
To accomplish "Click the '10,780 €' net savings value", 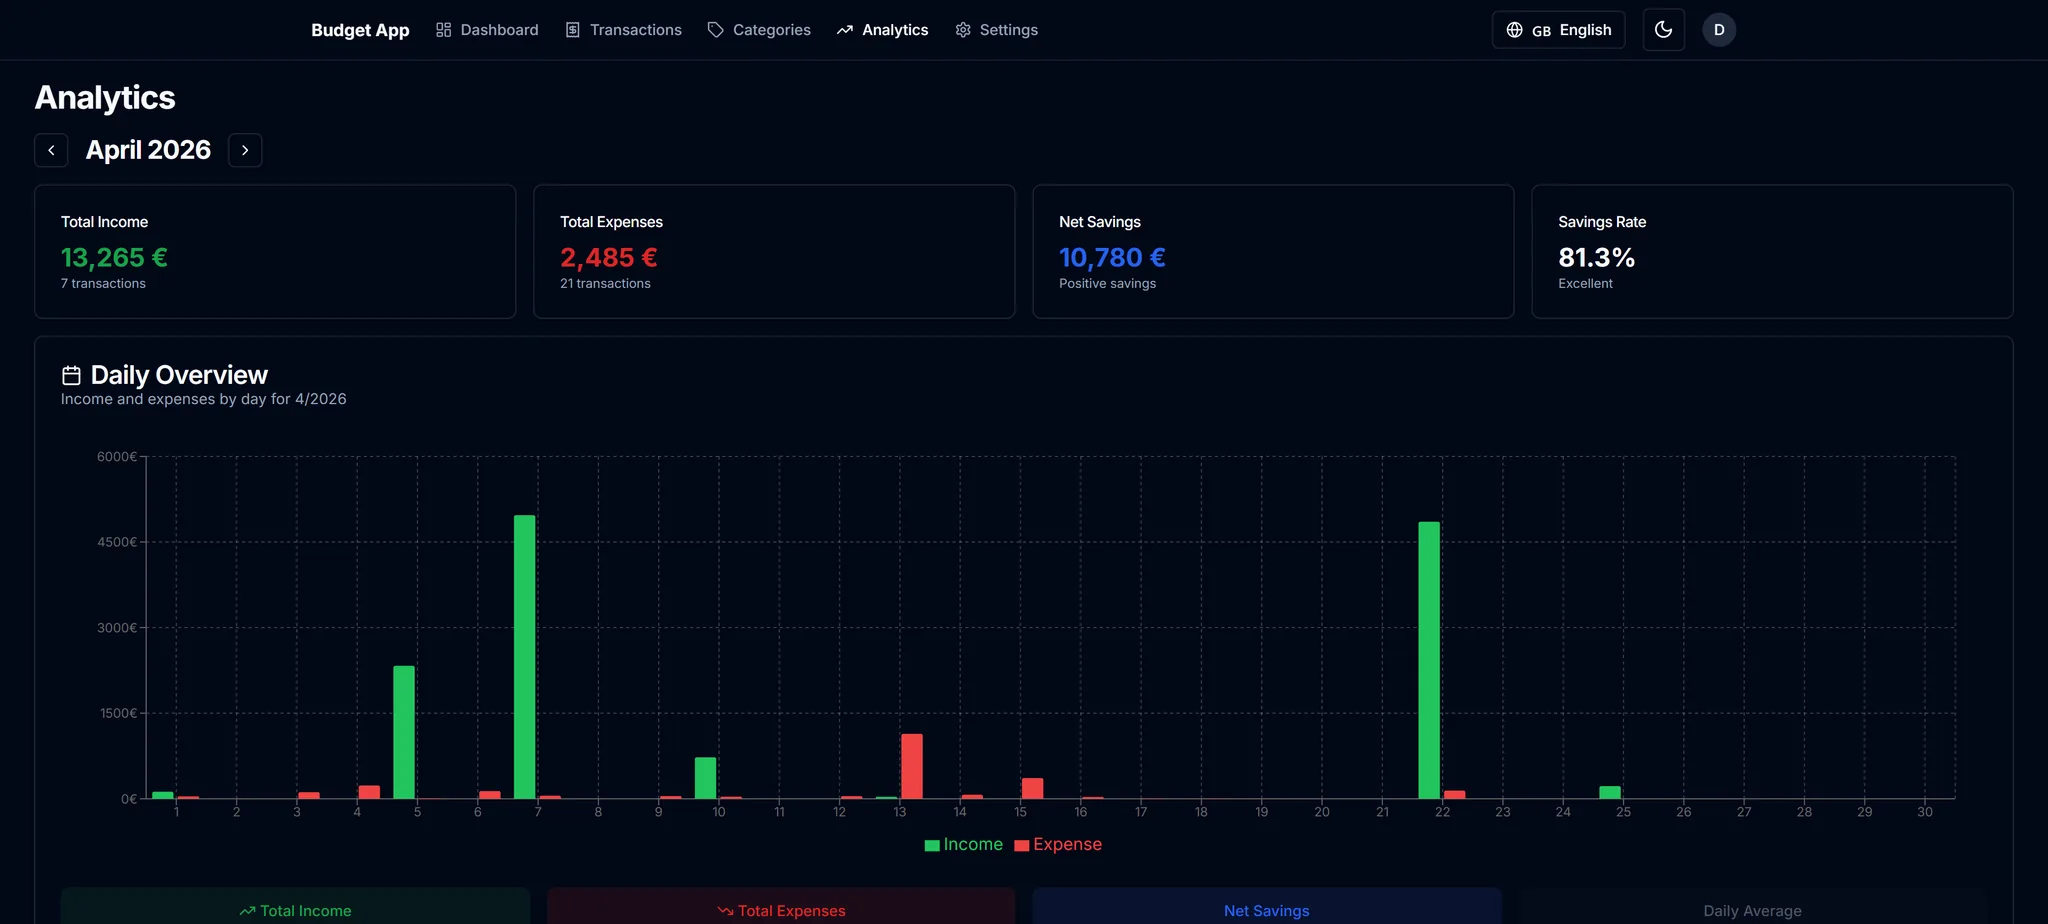I will [1112, 258].
